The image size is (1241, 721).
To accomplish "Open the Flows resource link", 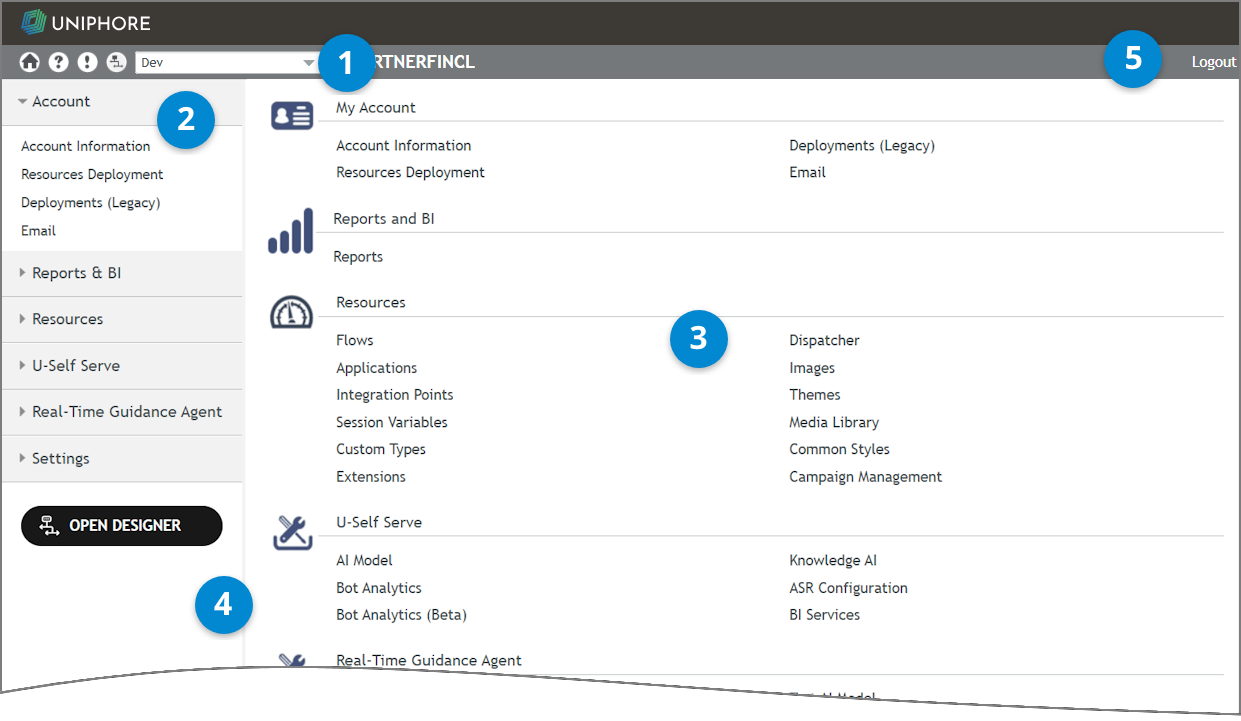I will 355,341.
